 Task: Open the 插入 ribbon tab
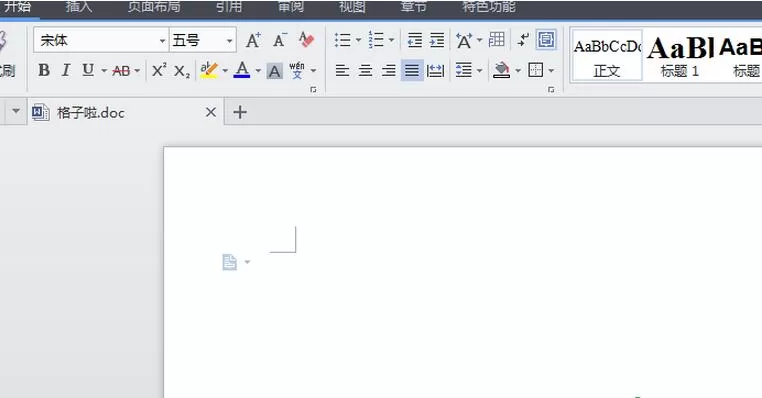coord(79,7)
